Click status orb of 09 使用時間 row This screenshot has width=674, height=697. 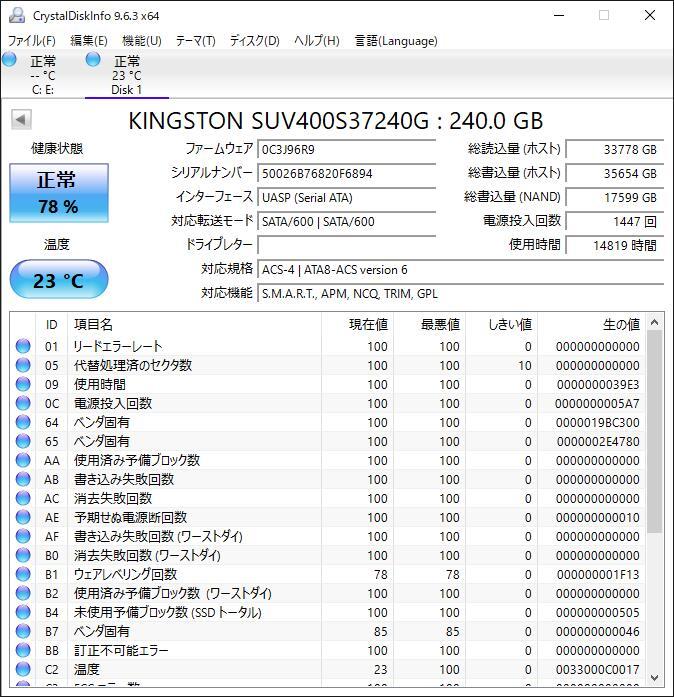pos(23,384)
